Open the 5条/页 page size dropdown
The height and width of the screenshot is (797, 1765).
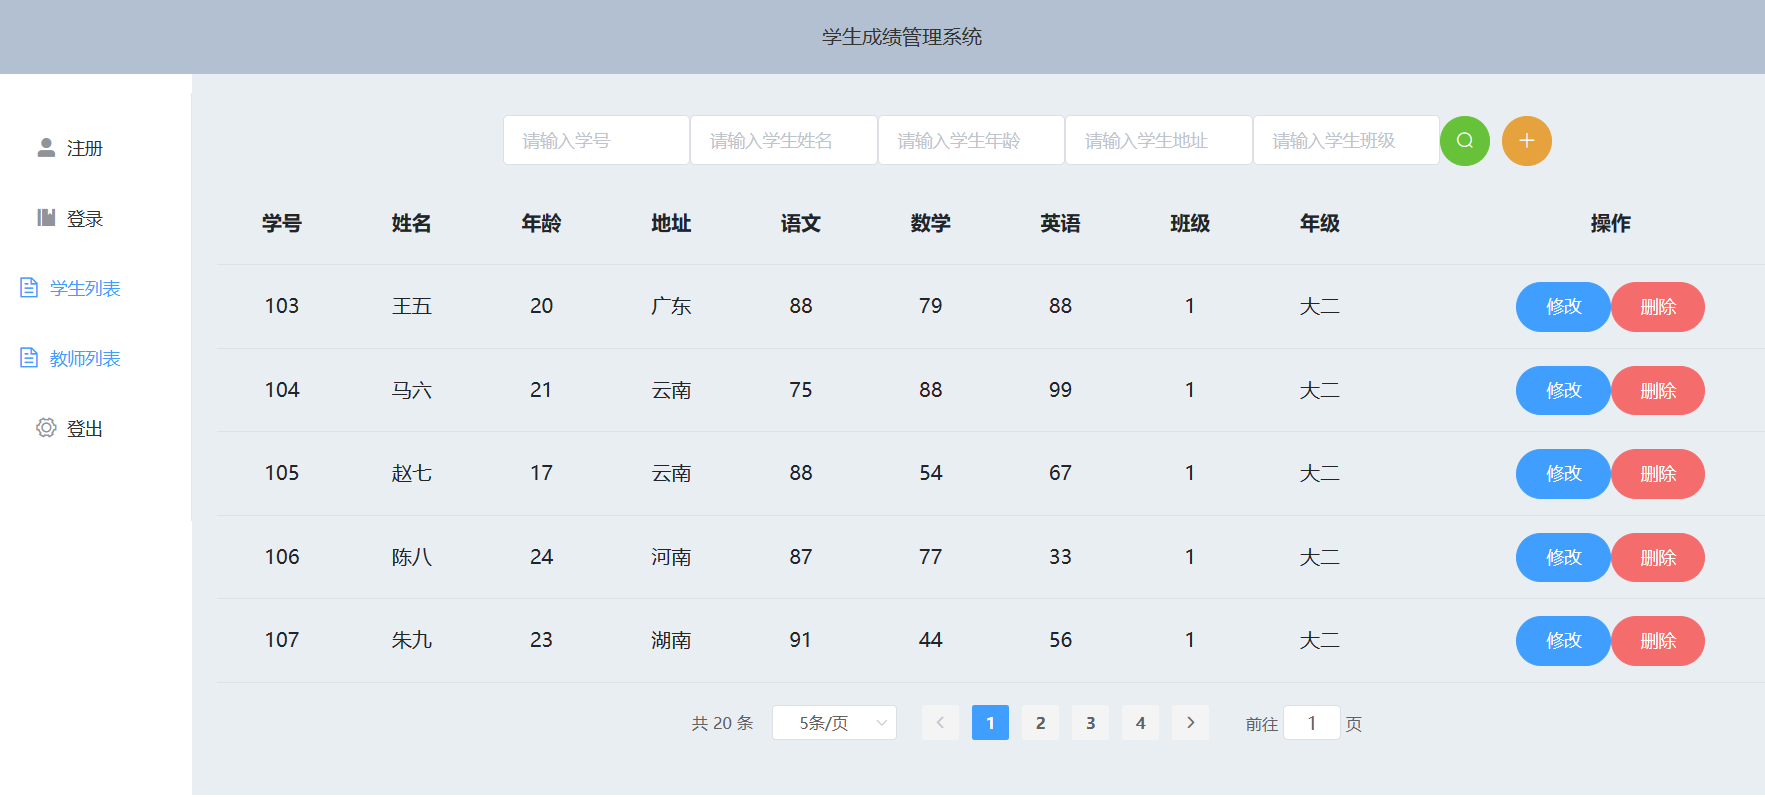(x=834, y=723)
